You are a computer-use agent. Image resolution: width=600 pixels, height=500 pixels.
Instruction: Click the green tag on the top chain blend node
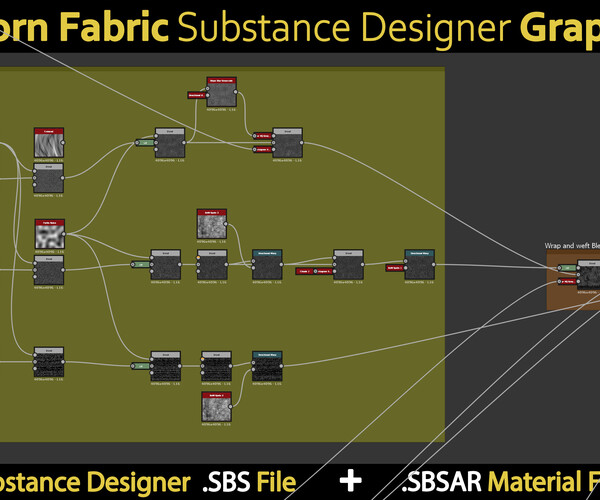point(145,143)
